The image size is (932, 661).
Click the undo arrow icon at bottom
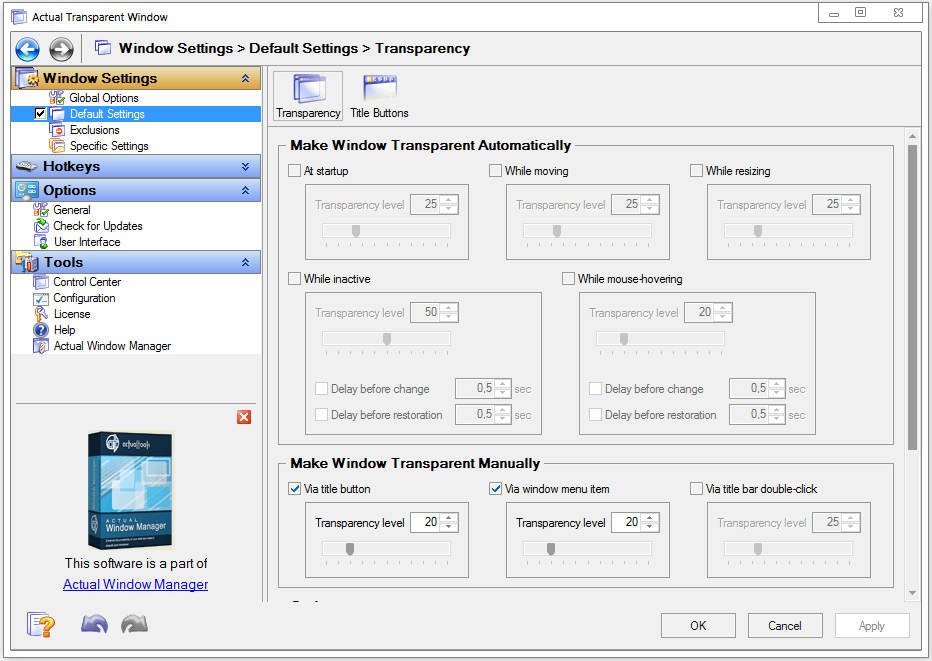coord(94,625)
